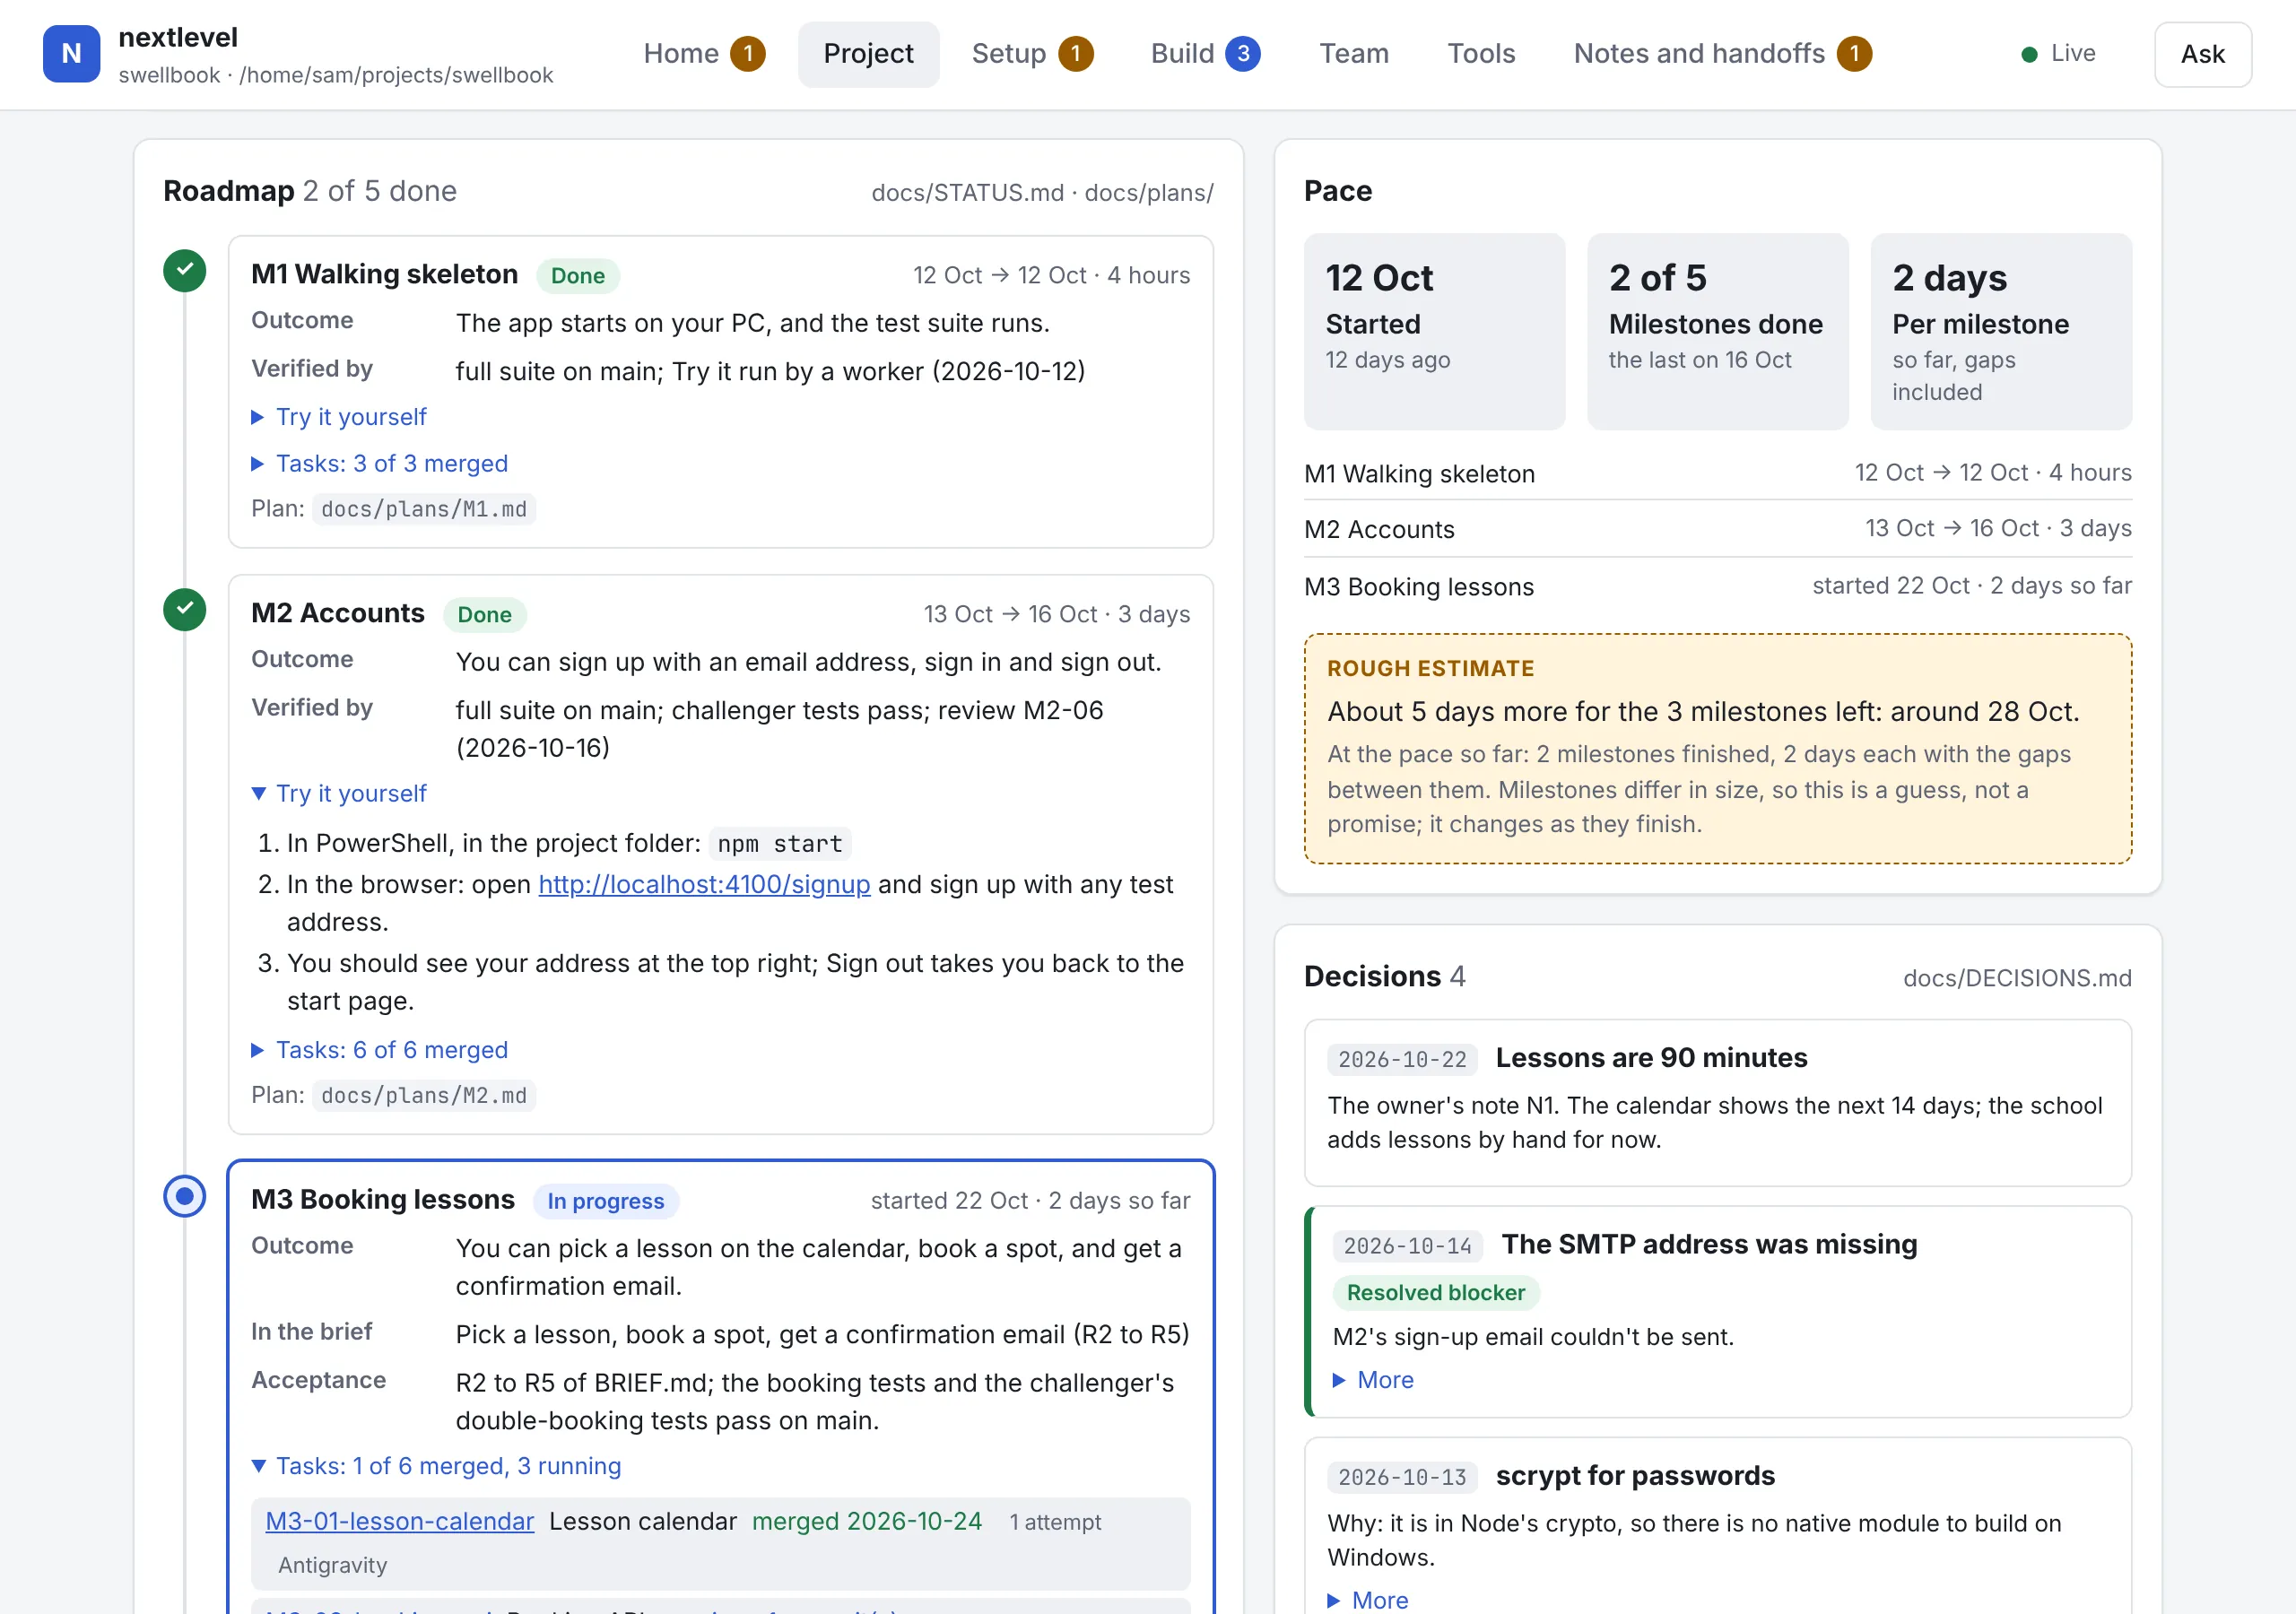Open the Tools tab
The width and height of the screenshot is (2296, 1614).
[1481, 54]
